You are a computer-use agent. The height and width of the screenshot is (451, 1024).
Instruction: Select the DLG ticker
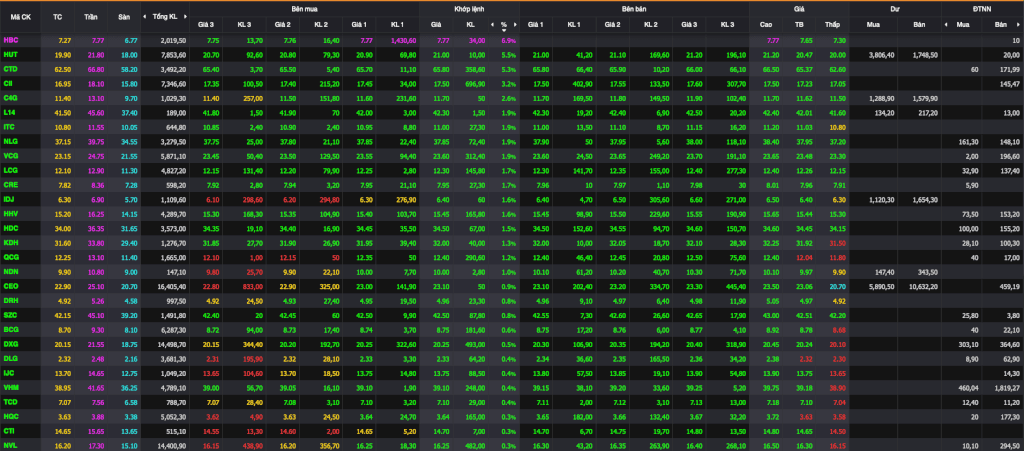tap(10, 358)
